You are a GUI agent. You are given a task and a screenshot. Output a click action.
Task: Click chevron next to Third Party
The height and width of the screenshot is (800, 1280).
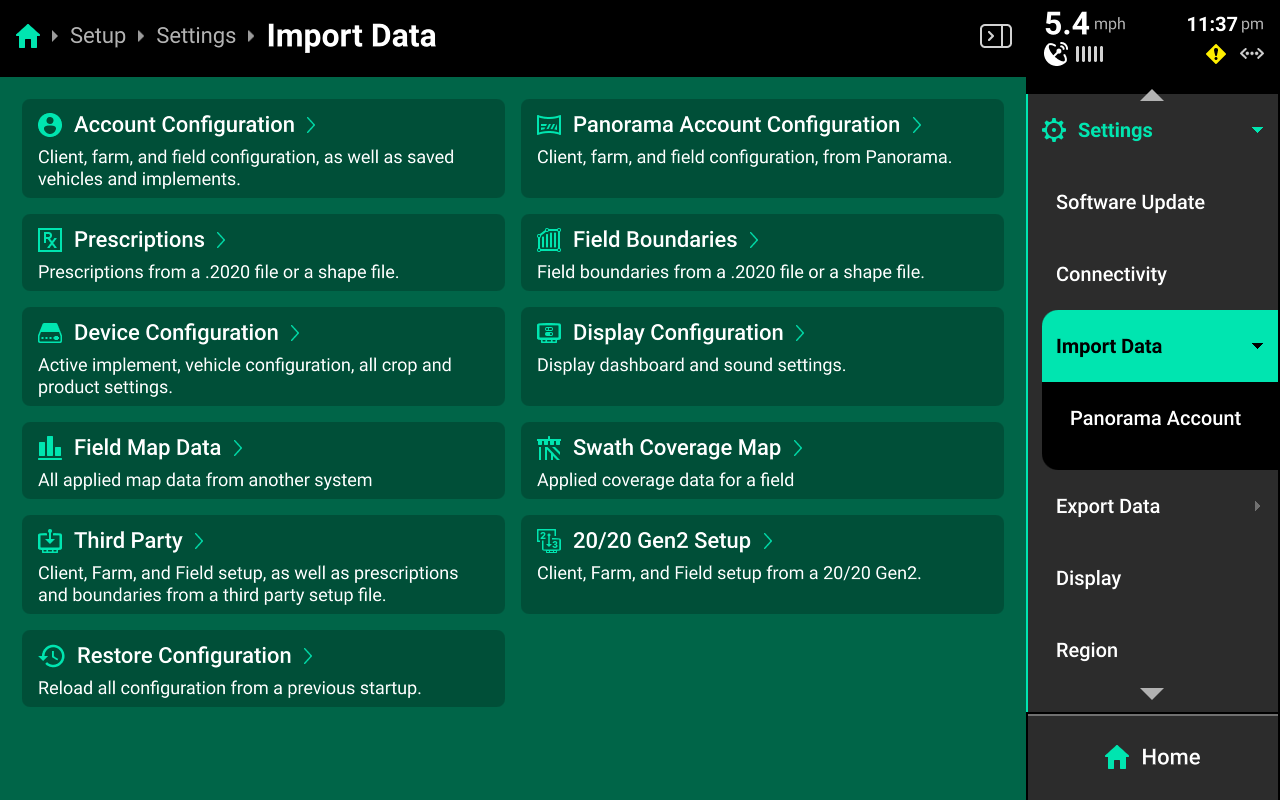pos(199,541)
